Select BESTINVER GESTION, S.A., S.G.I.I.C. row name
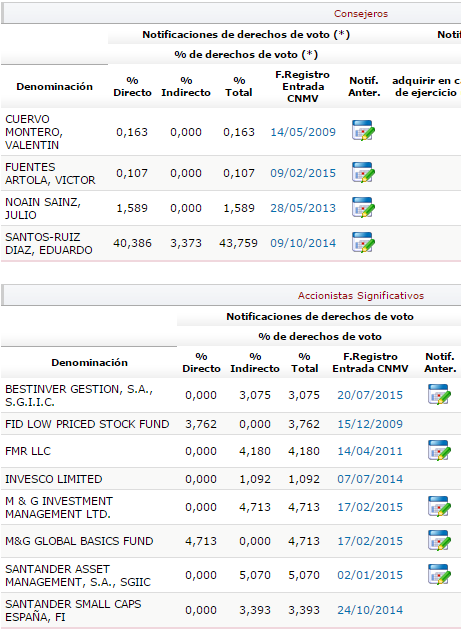 tap(79, 396)
